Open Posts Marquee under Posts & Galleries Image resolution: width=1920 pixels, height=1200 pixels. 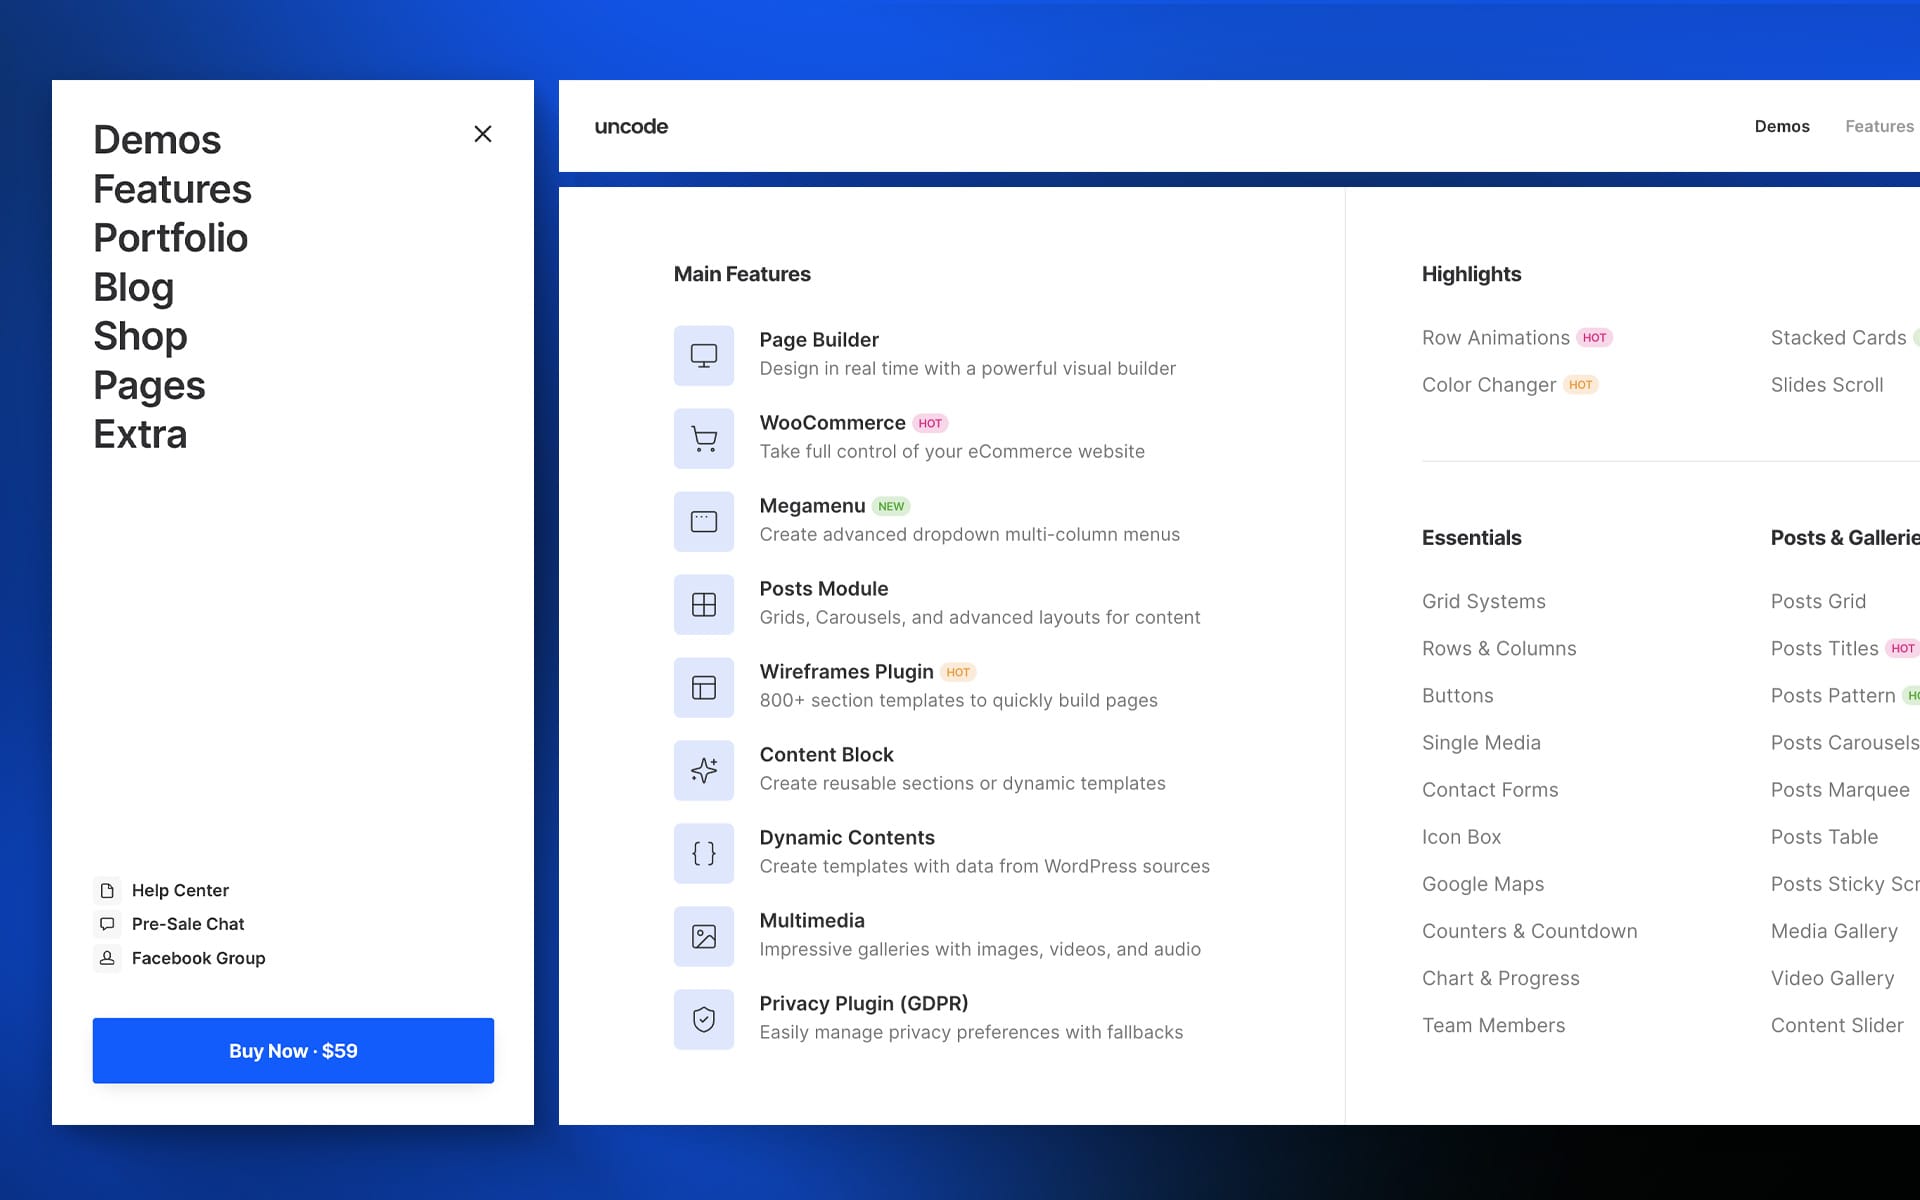(x=1840, y=790)
